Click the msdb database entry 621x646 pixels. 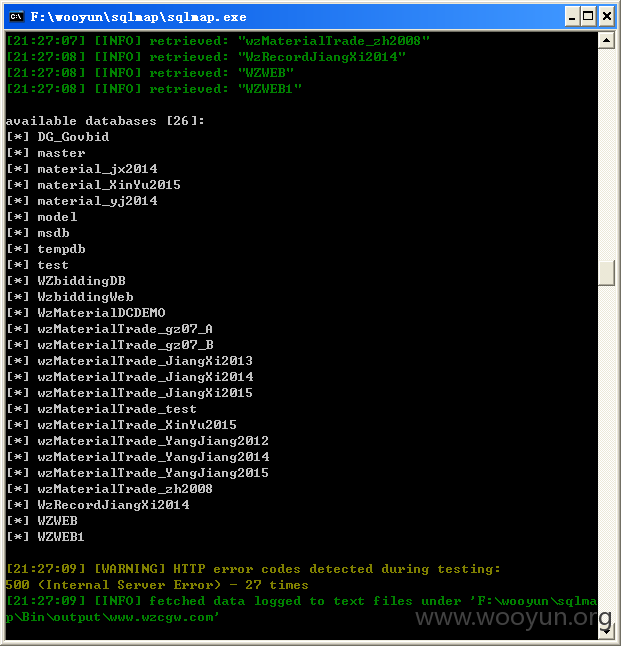pyautogui.click(x=38, y=233)
